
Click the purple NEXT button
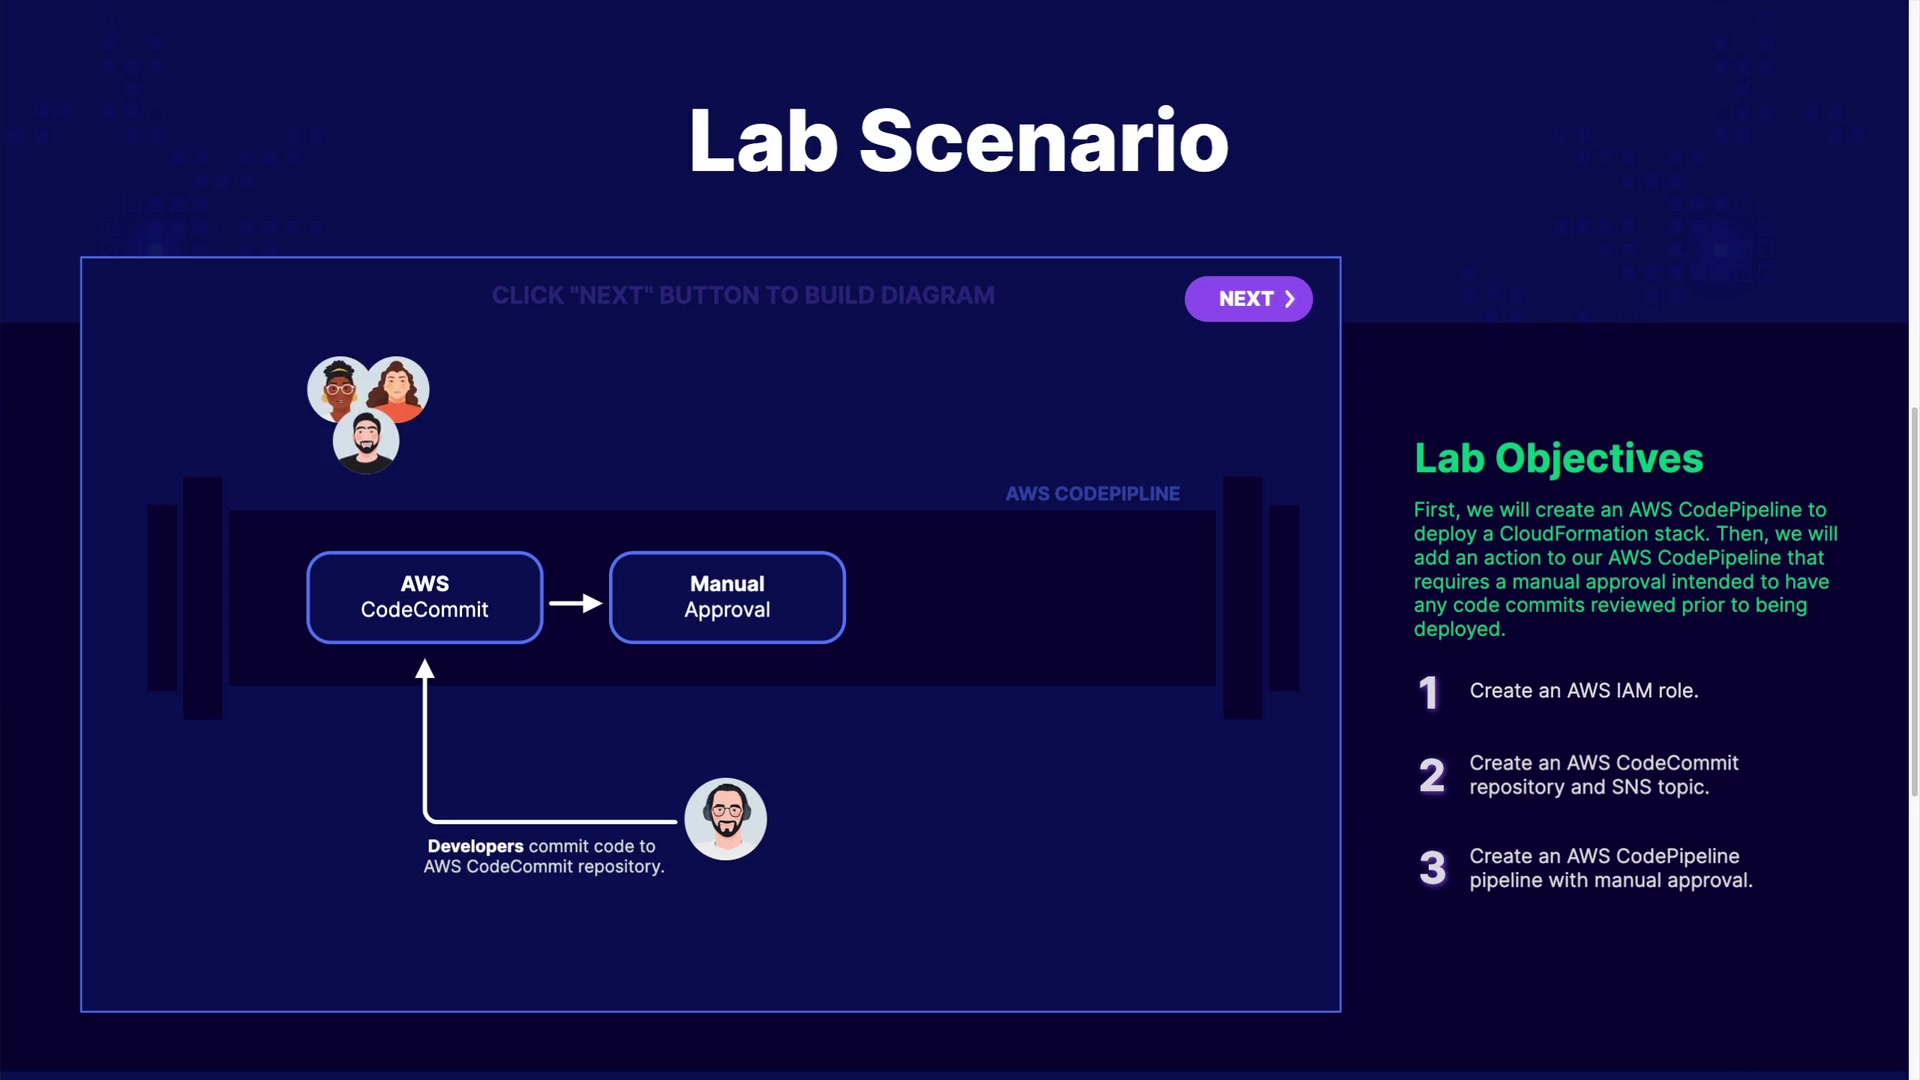coord(1247,299)
